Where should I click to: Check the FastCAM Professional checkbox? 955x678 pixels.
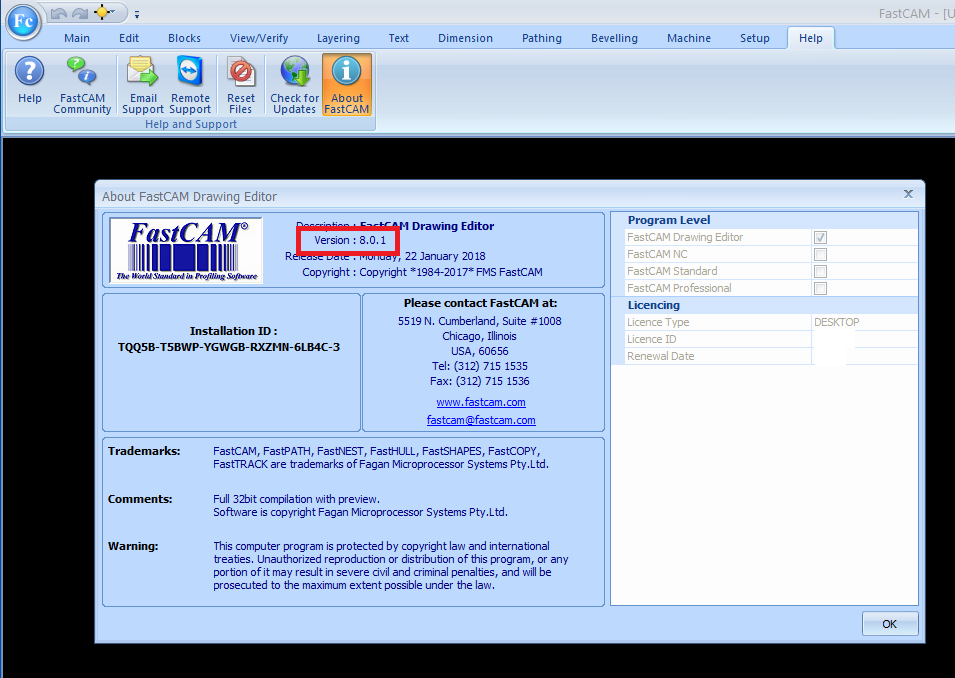pos(820,289)
